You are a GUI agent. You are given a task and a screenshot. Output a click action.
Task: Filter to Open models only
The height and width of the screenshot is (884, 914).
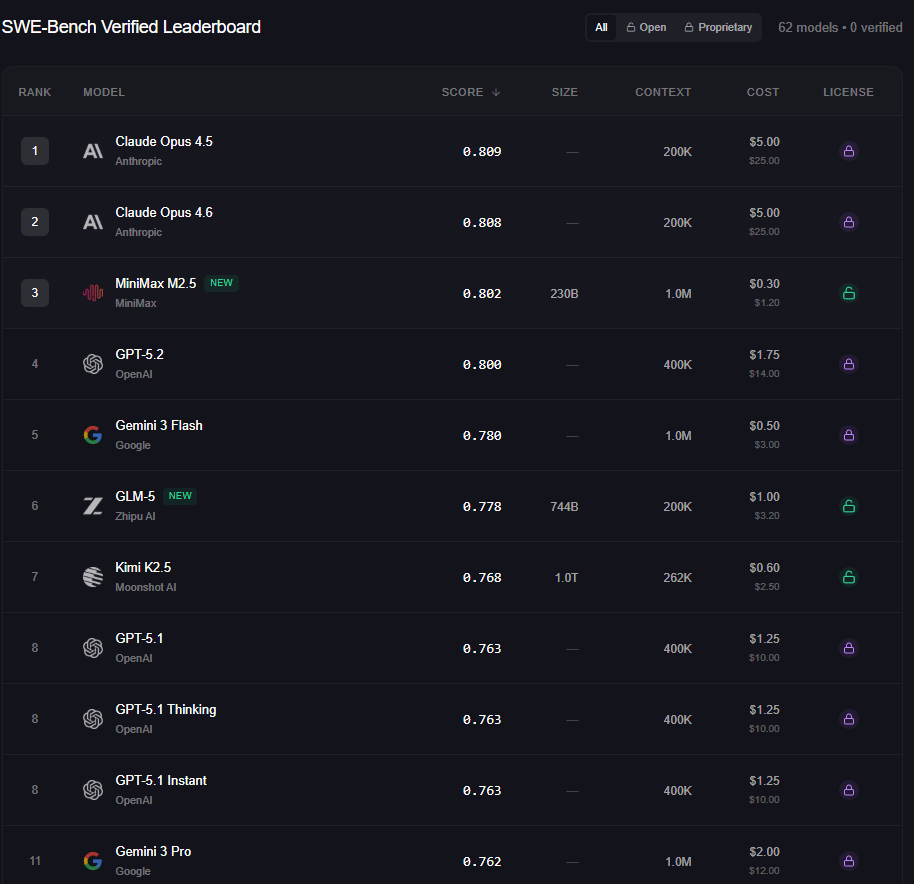pyautogui.click(x=646, y=28)
